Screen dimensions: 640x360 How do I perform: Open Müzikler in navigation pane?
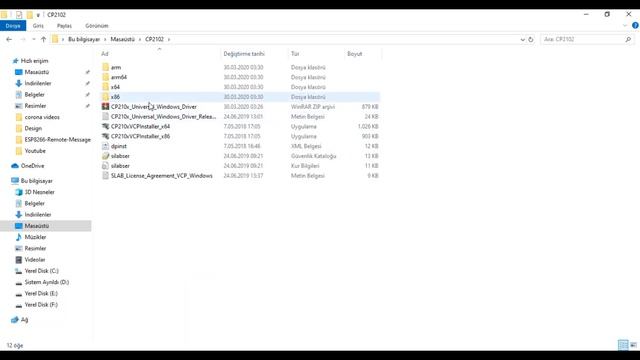(x=35, y=237)
